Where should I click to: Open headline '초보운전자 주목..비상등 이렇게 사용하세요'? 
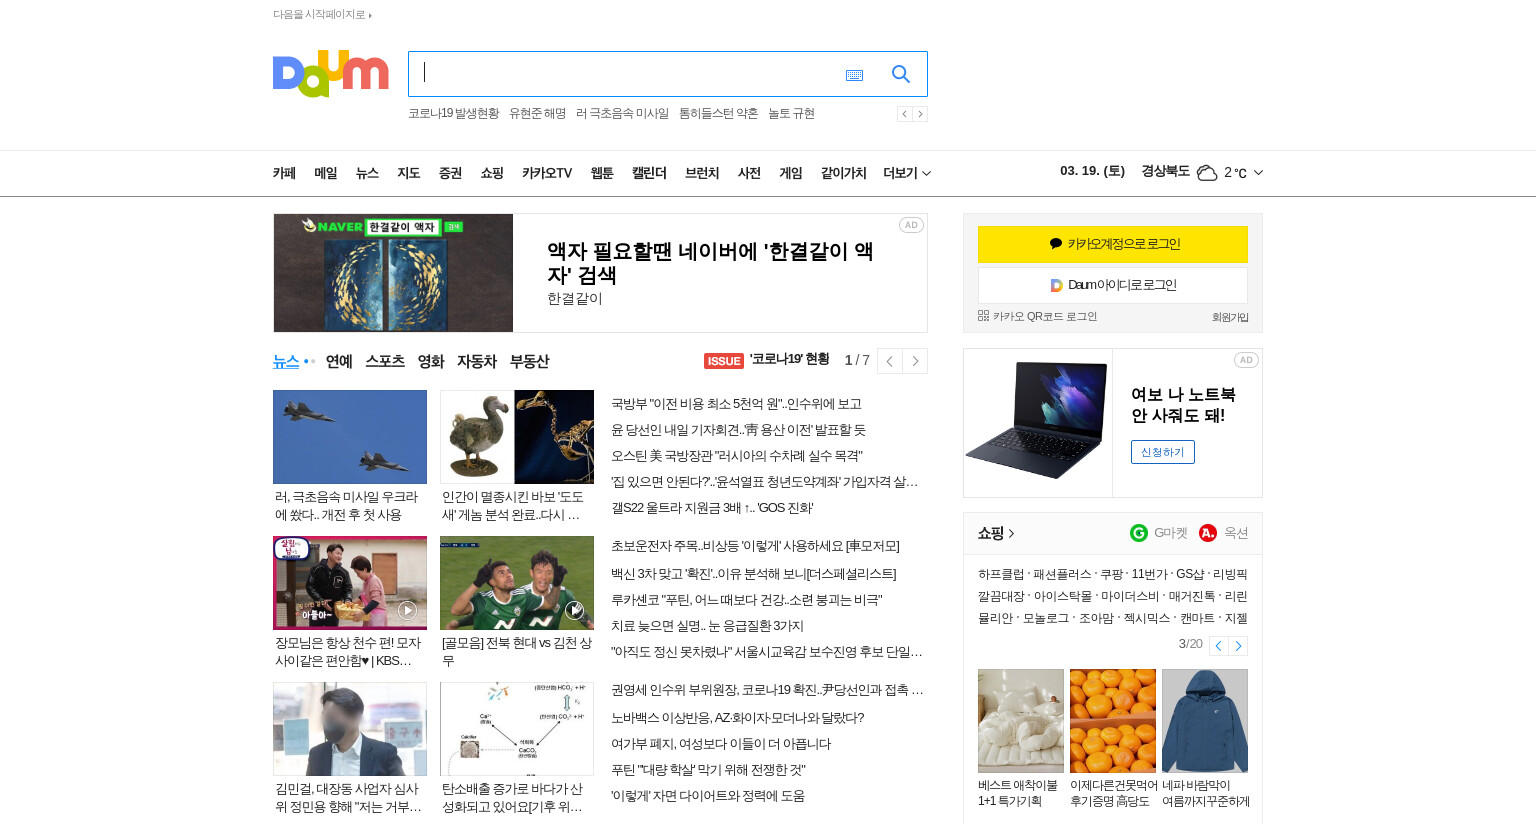pyautogui.click(x=755, y=546)
